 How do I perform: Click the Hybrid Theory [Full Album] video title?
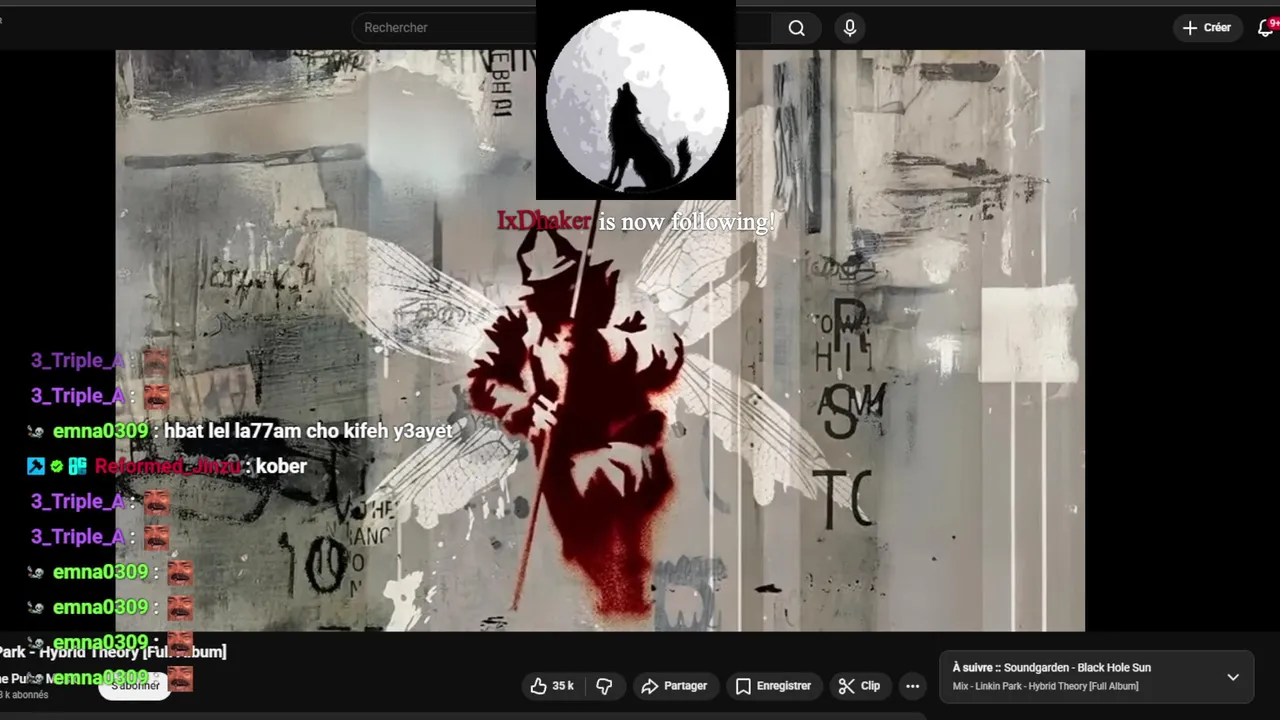click(113, 652)
